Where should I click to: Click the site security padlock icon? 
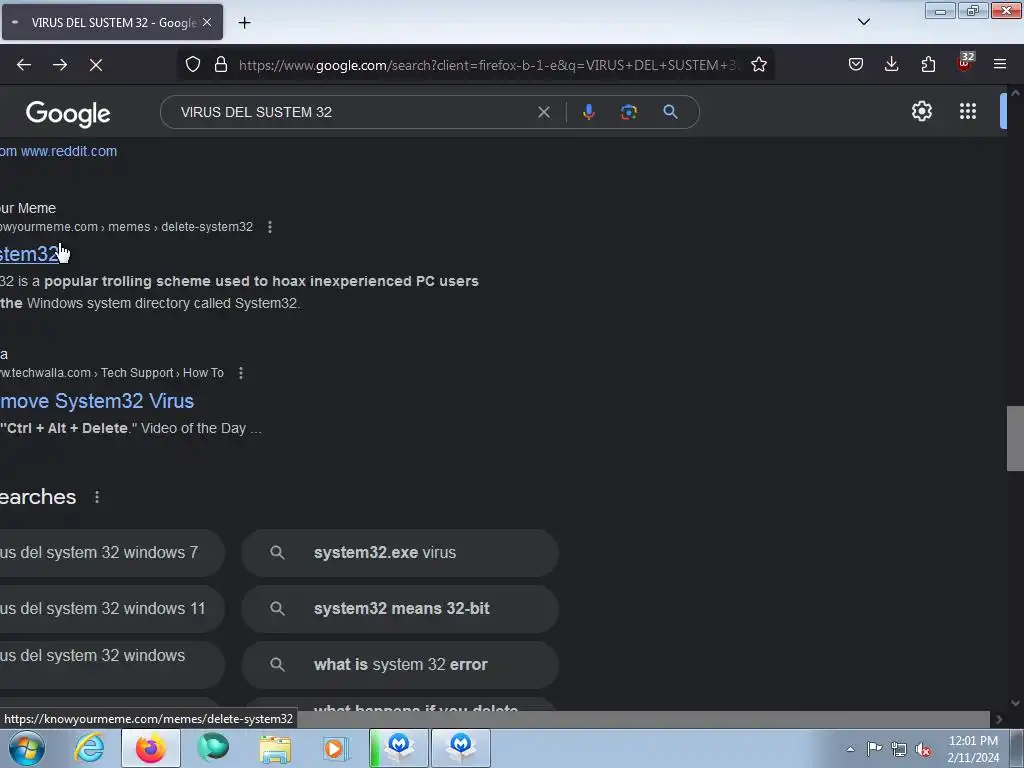click(x=221, y=65)
